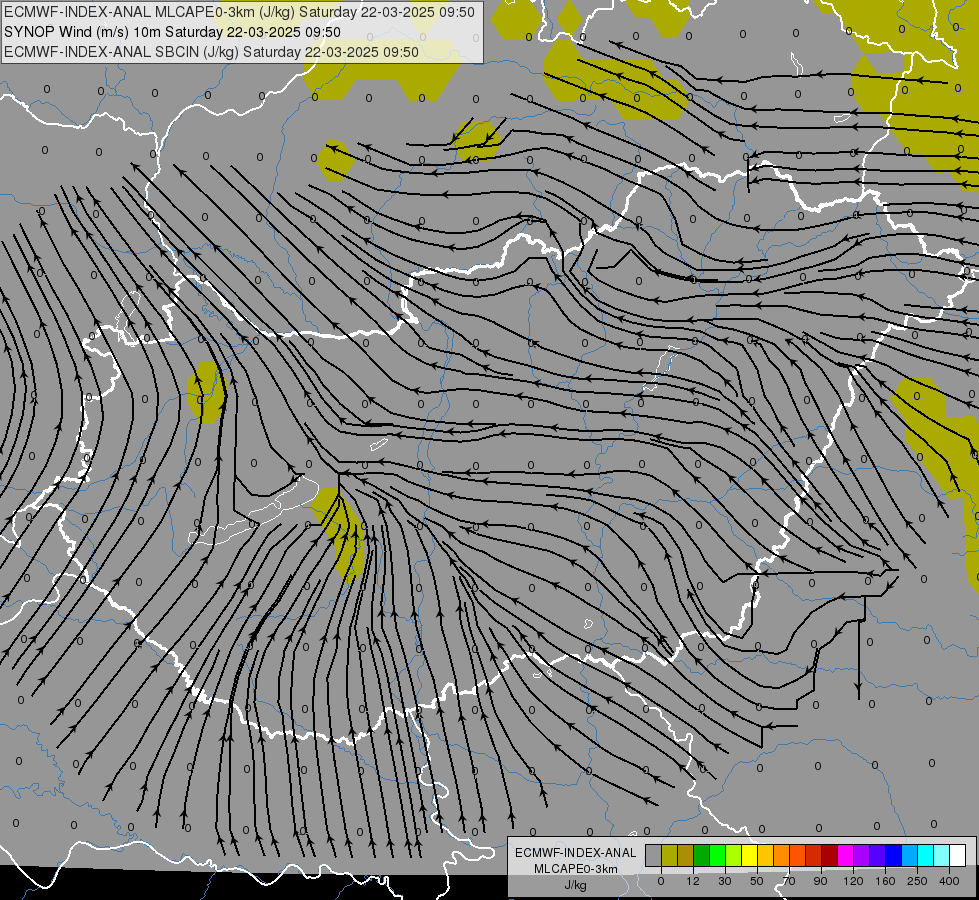Click the SBCIN title line
The image size is (979, 900).
(x=211, y=52)
